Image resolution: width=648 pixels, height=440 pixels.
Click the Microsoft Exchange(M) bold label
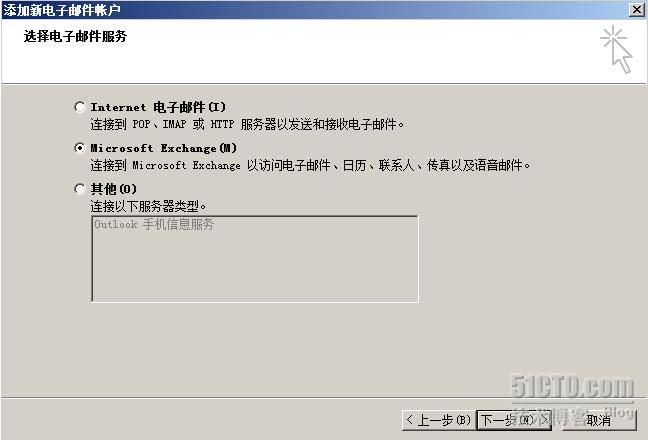[164, 148]
